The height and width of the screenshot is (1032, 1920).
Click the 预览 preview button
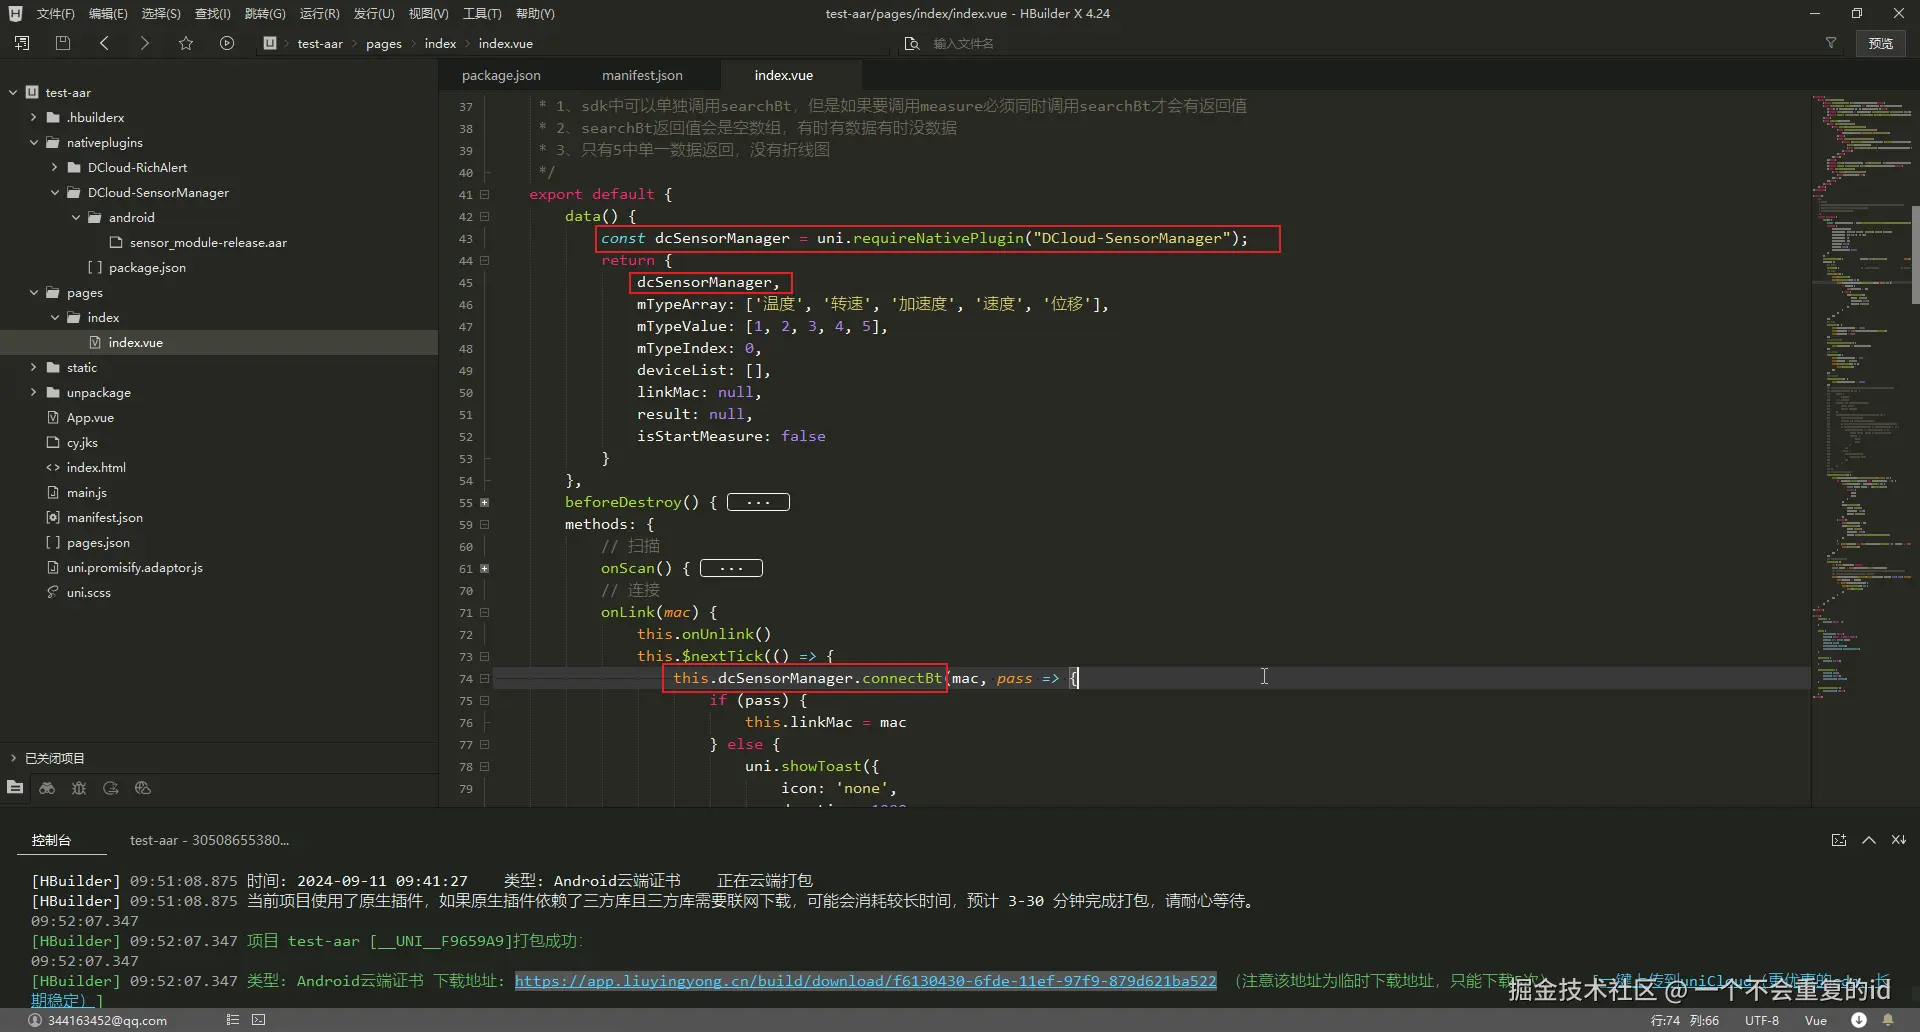coord(1881,43)
